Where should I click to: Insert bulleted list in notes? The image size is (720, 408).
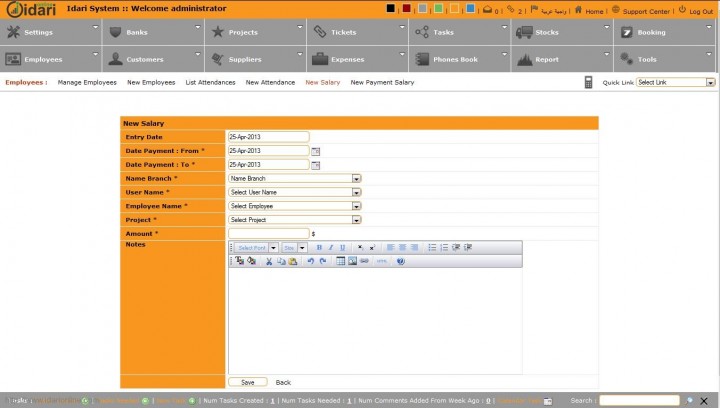coord(432,247)
